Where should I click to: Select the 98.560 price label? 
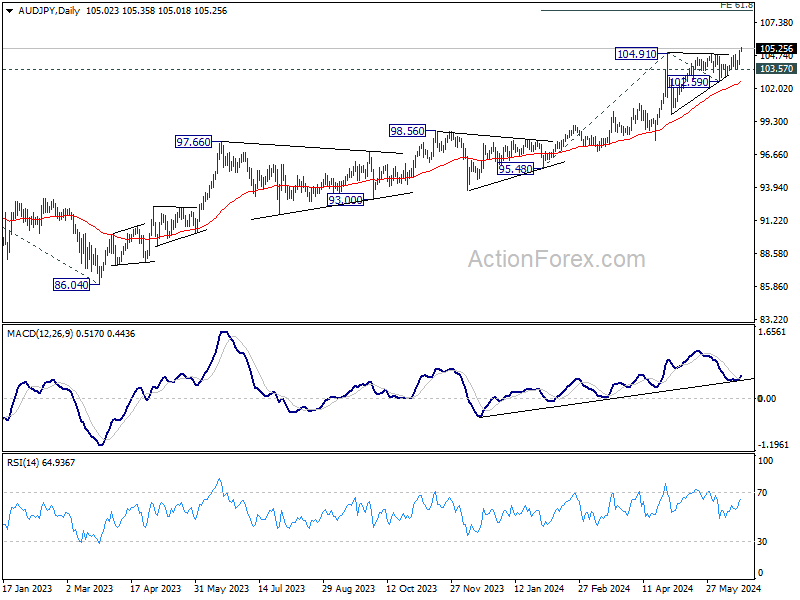[x=407, y=131]
